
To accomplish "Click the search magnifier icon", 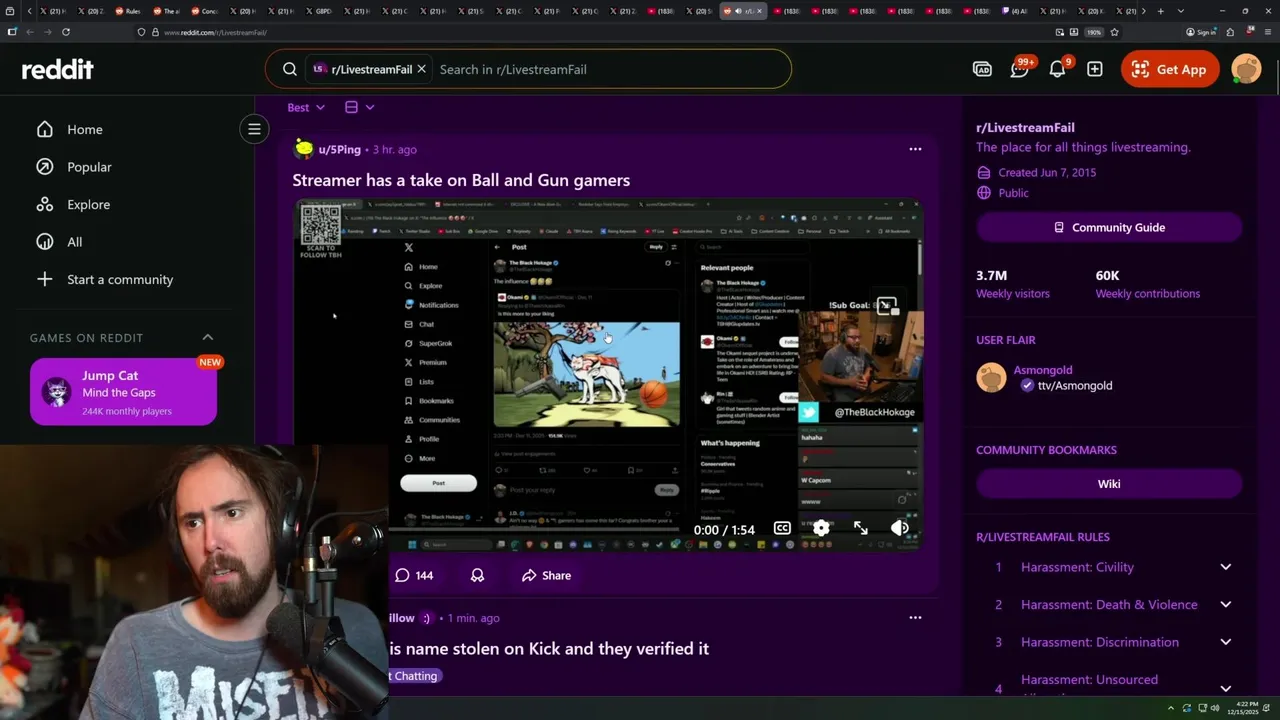I will click(x=290, y=69).
